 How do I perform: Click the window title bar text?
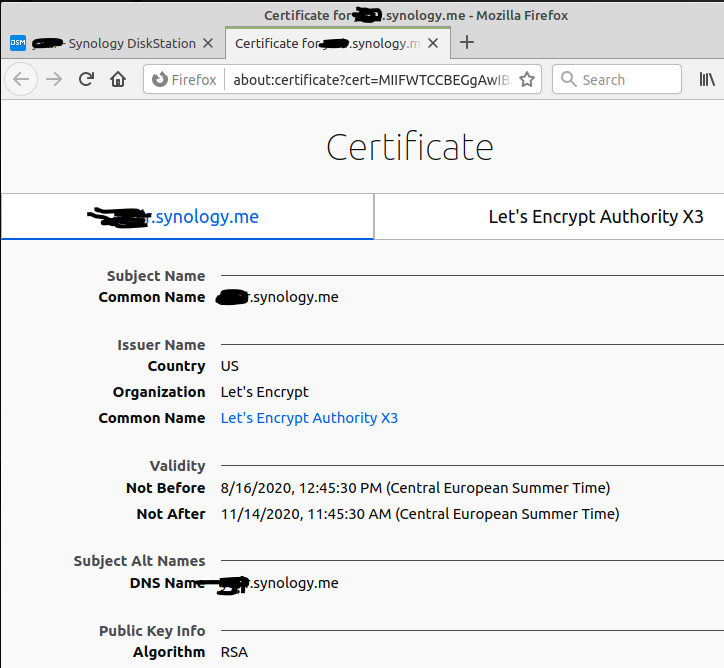[x=416, y=15]
